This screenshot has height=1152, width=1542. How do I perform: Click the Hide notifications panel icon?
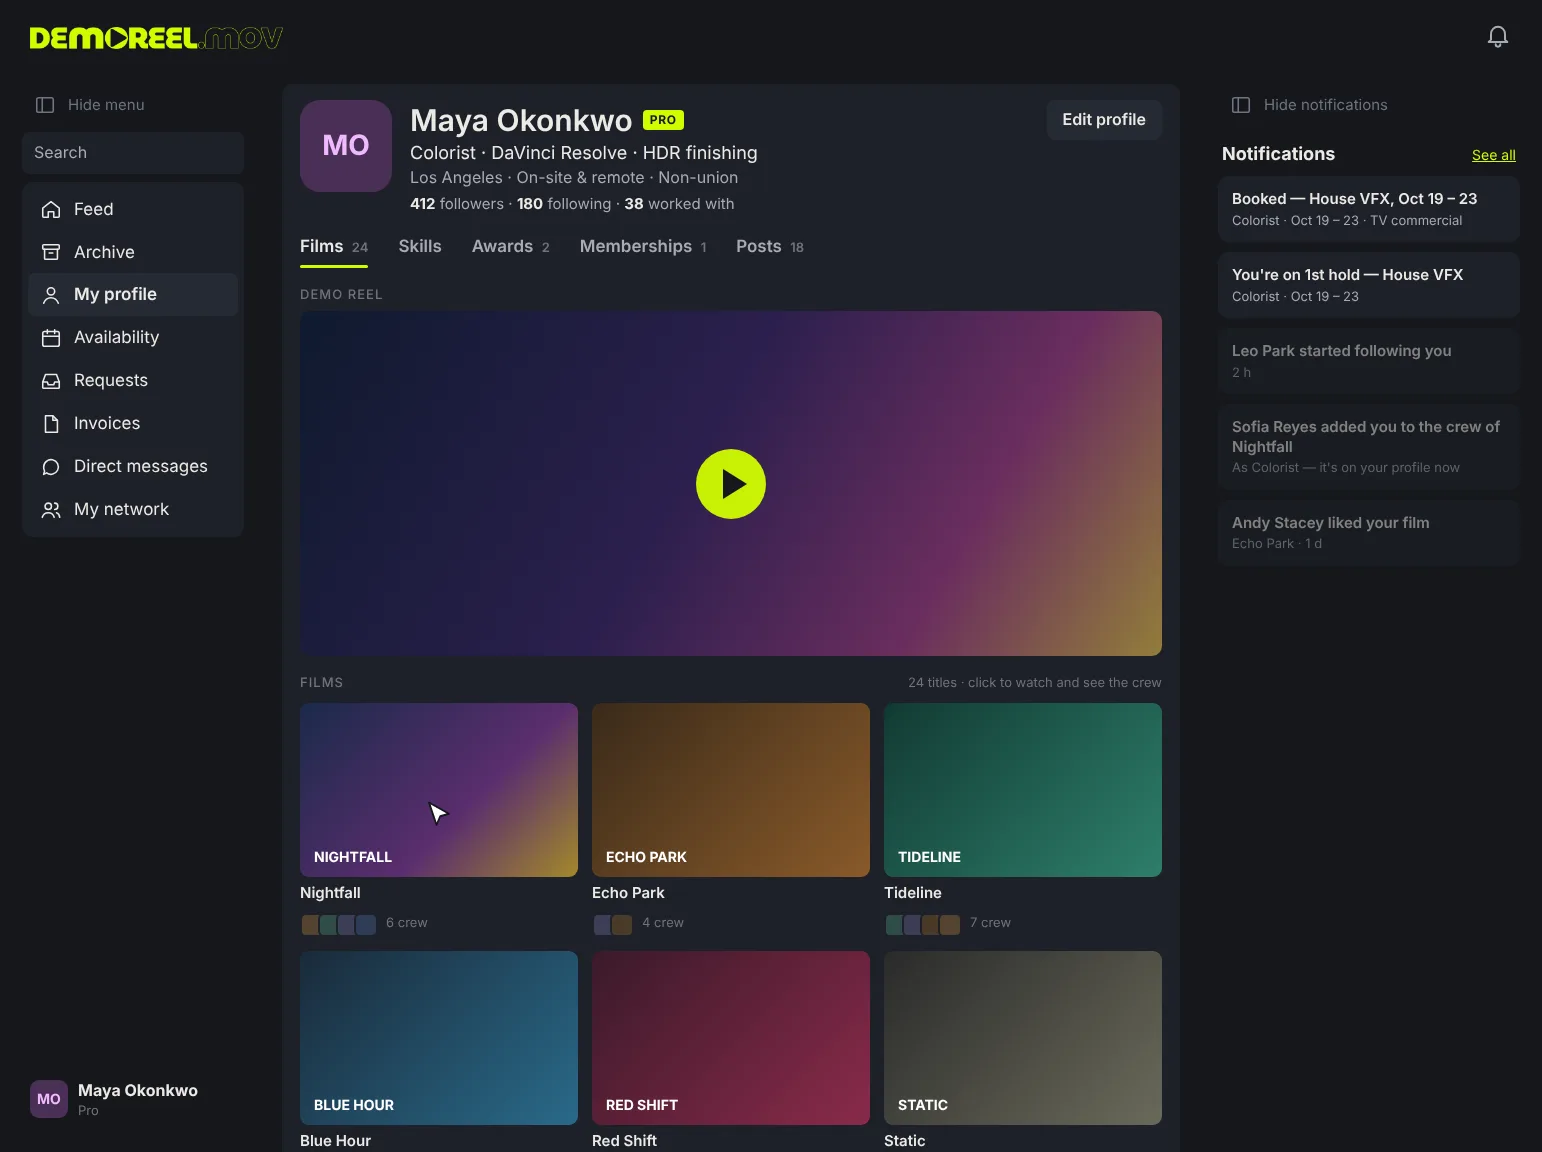[1241, 105]
